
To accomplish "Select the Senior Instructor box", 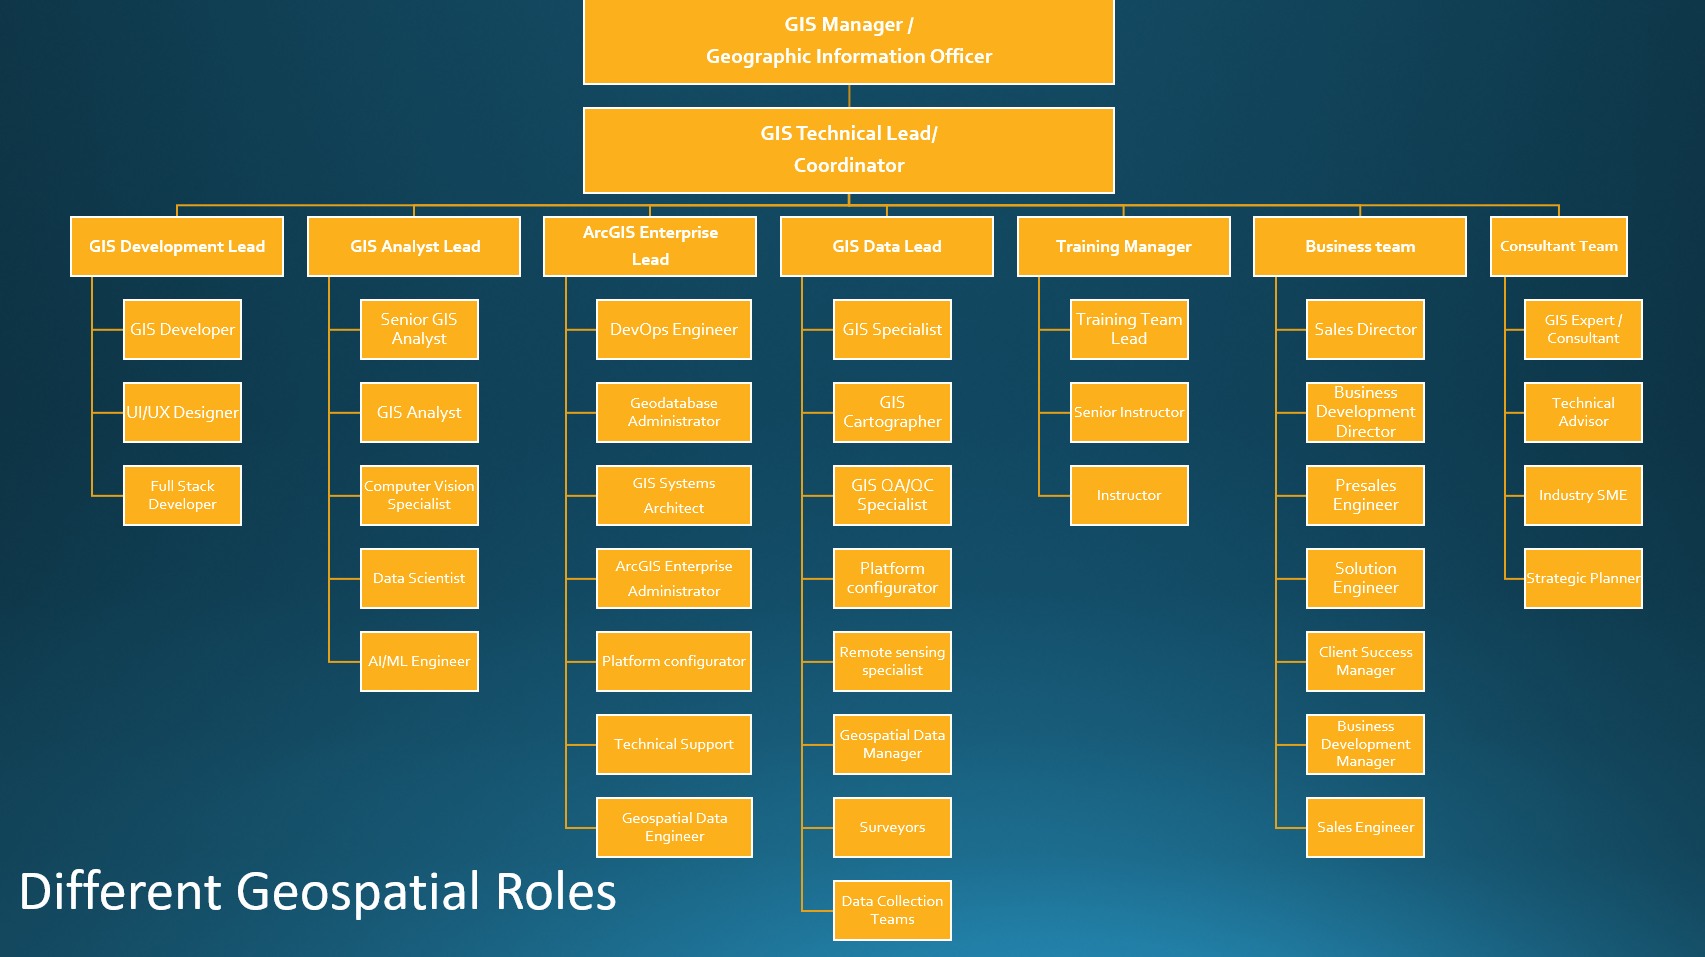I will point(1129,412).
